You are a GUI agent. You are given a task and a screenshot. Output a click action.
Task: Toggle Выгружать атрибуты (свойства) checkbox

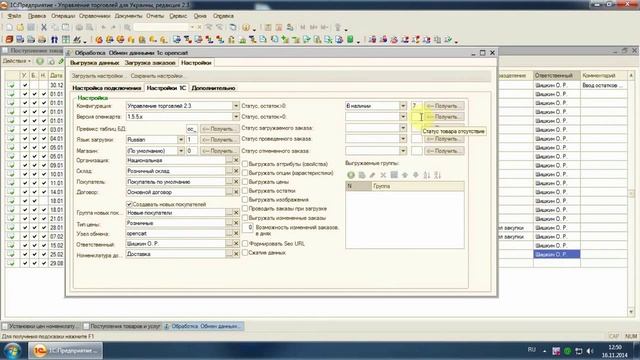point(245,164)
